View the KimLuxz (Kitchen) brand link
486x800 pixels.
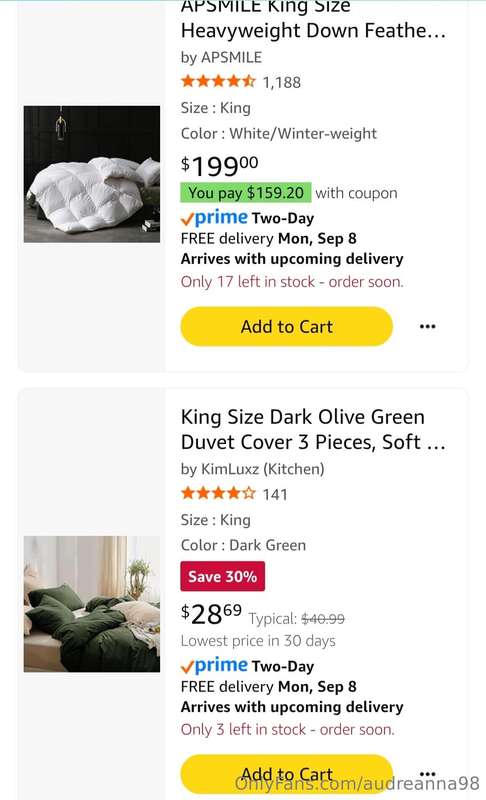pyautogui.click(x=252, y=469)
